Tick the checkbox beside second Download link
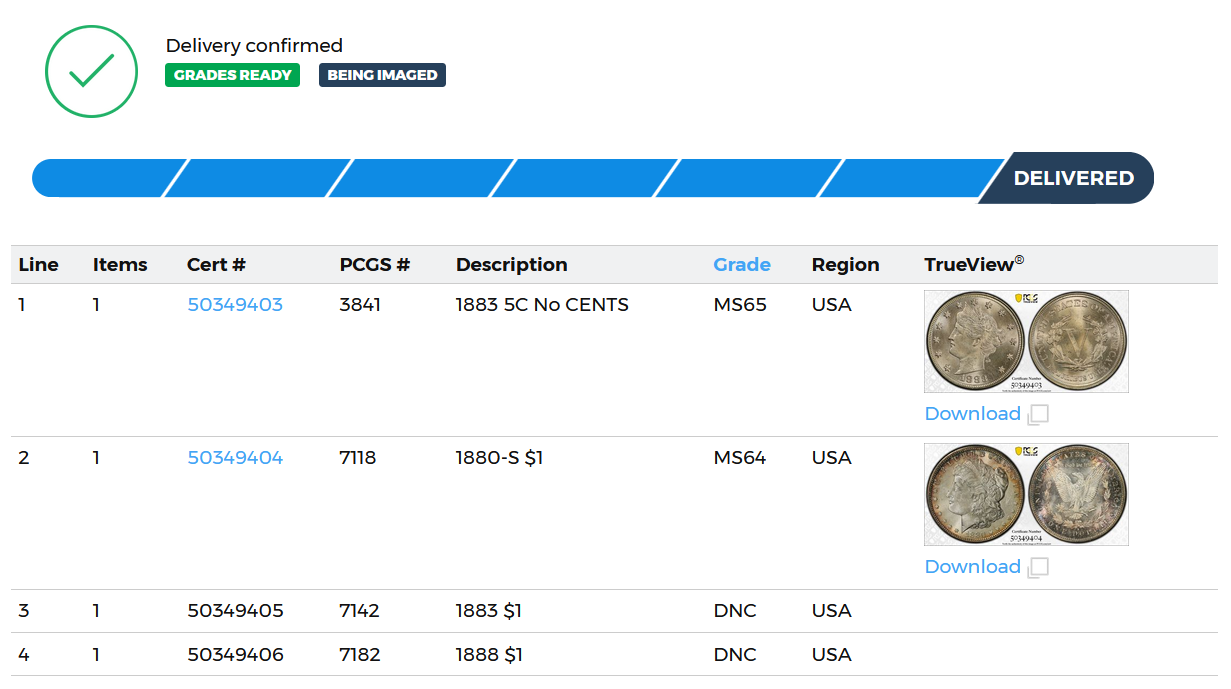Screen dimensions: 1231x689 pos(1039,567)
